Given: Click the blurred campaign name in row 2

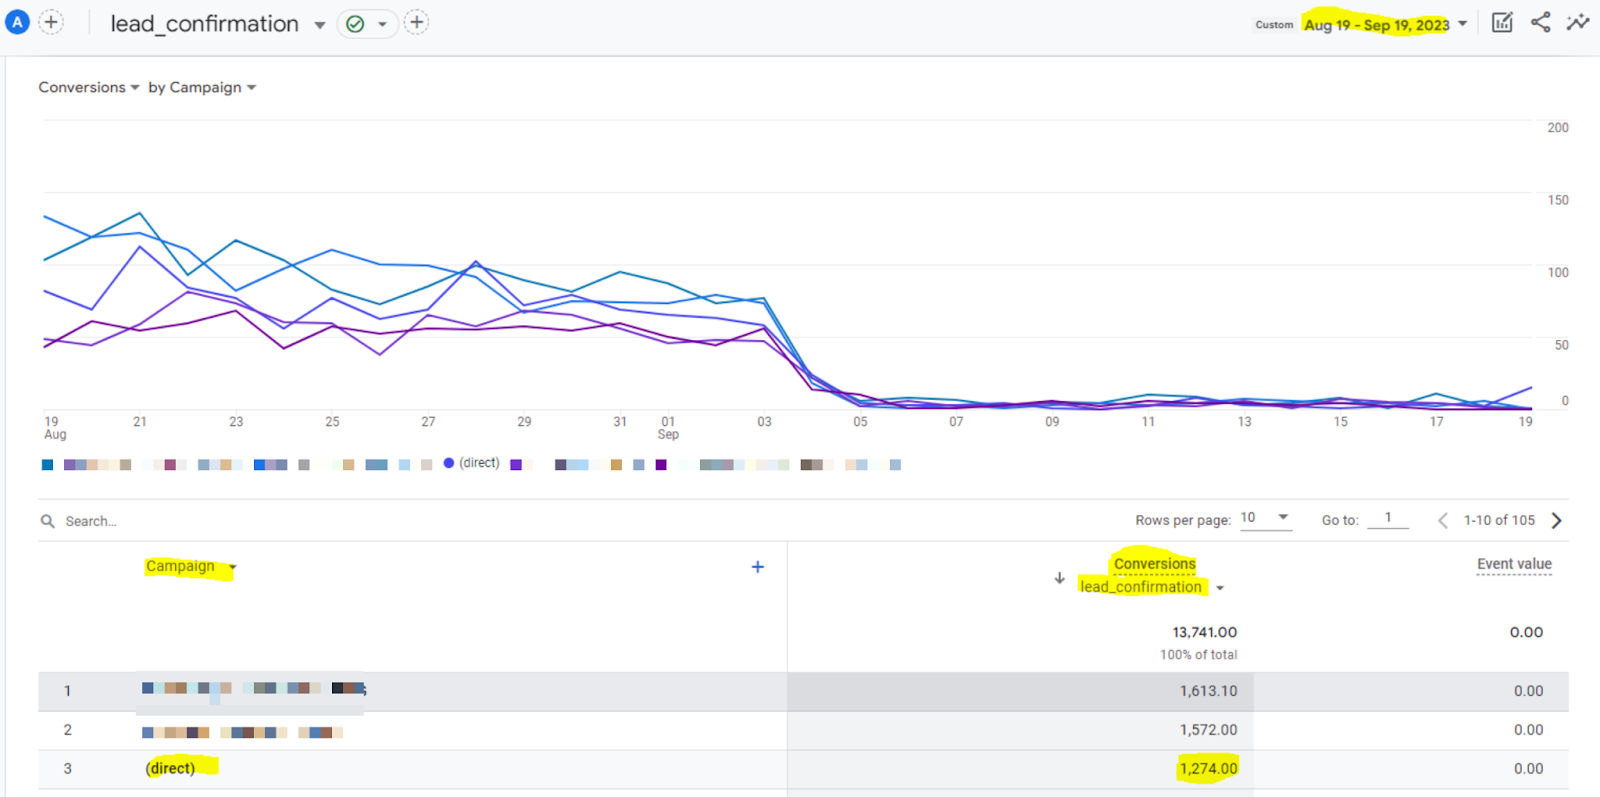Looking at the screenshot, I should coord(242,732).
